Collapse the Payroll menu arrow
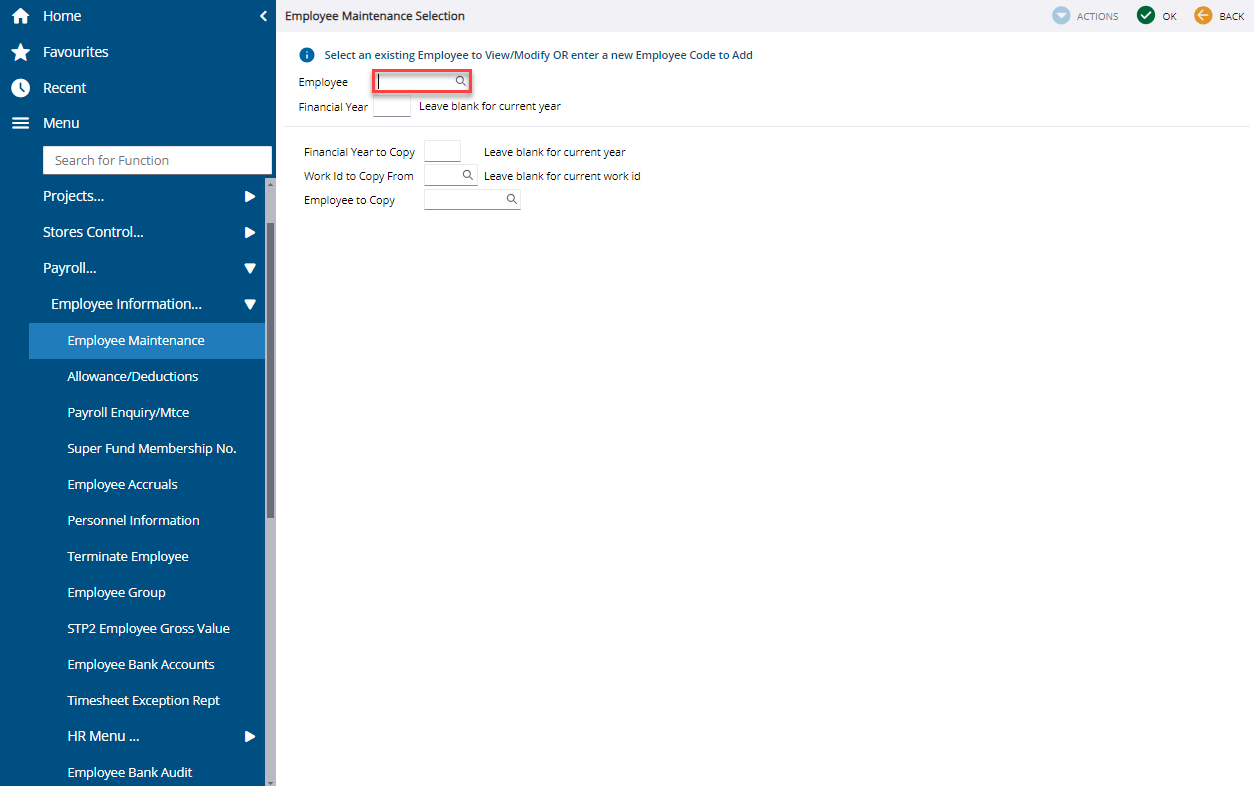This screenshot has height=786, width=1254. (250, 268)
